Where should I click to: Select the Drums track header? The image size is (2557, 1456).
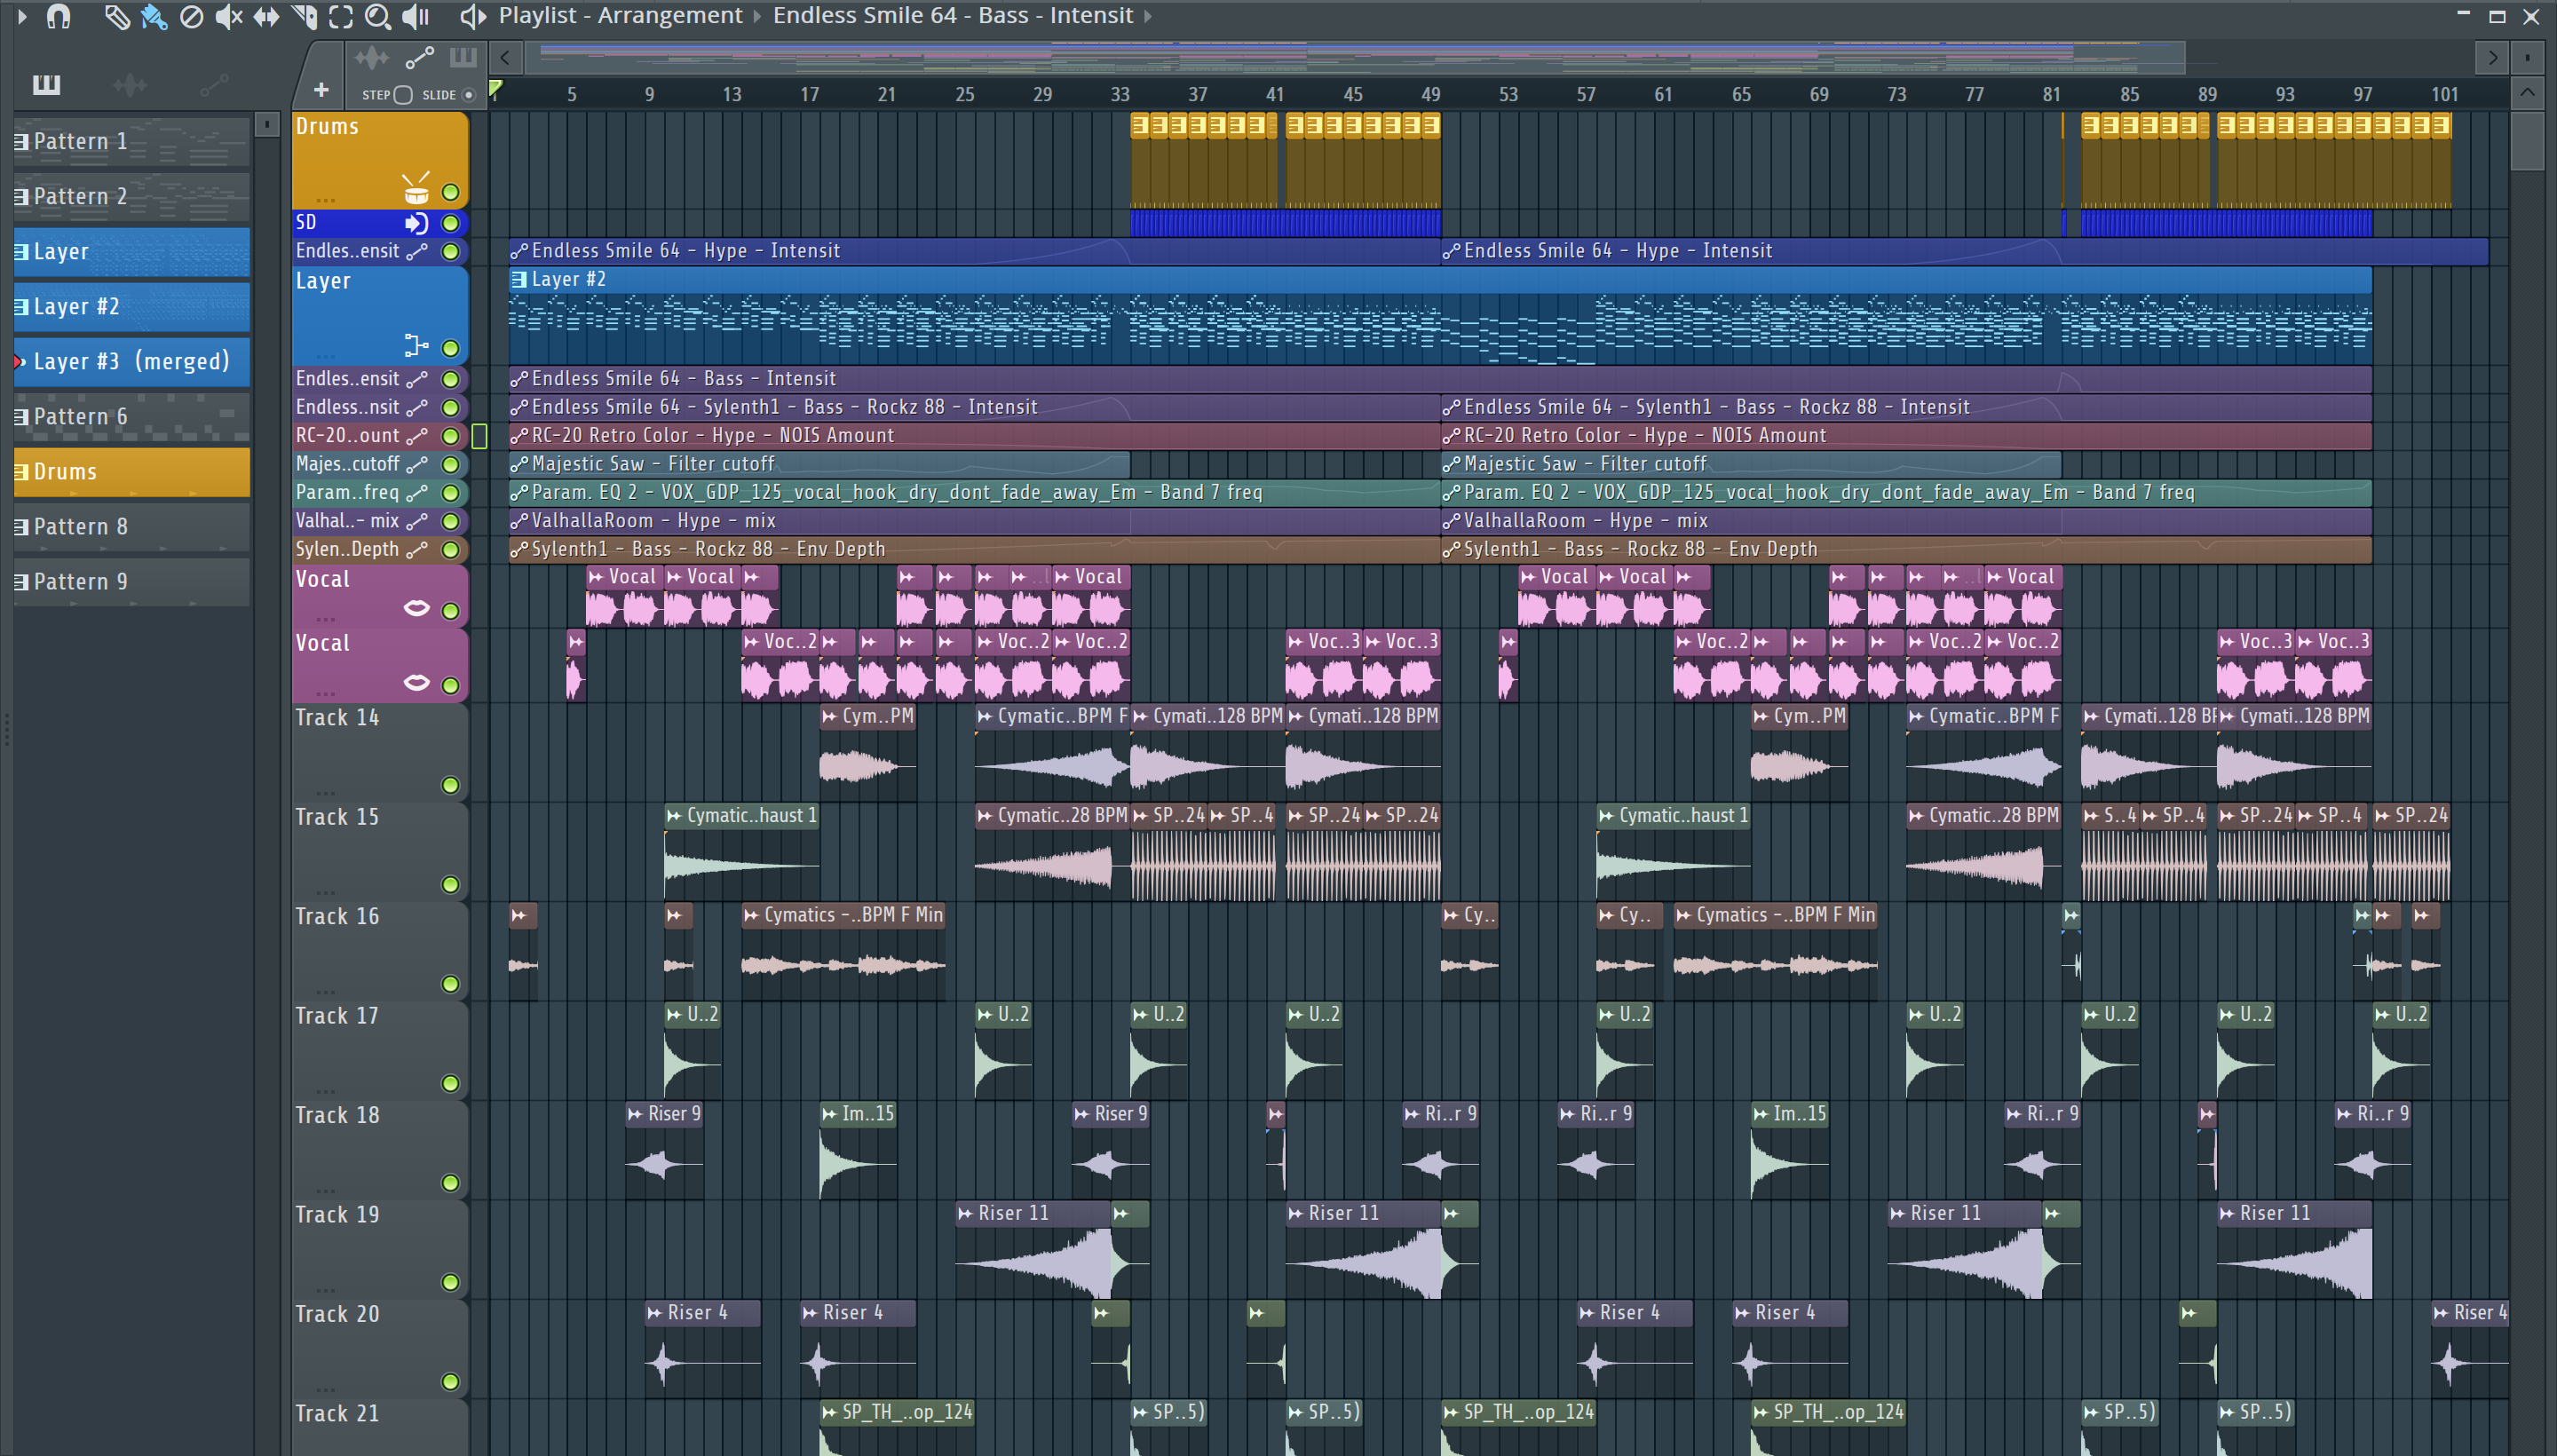coord(380,160)
